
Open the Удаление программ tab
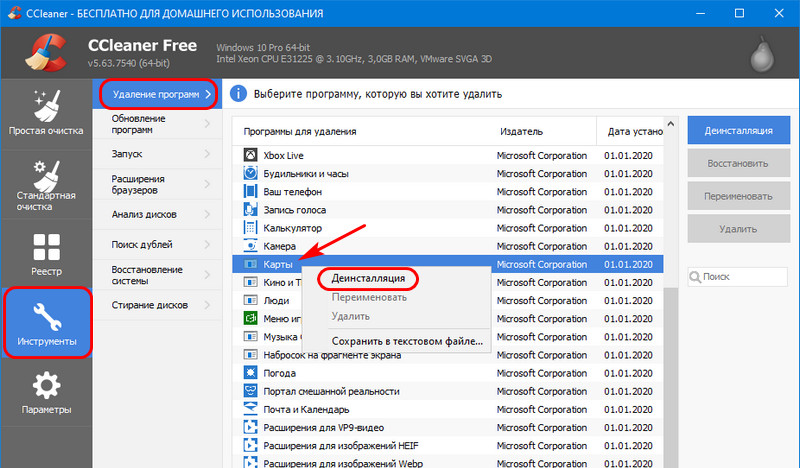point(159,94)
